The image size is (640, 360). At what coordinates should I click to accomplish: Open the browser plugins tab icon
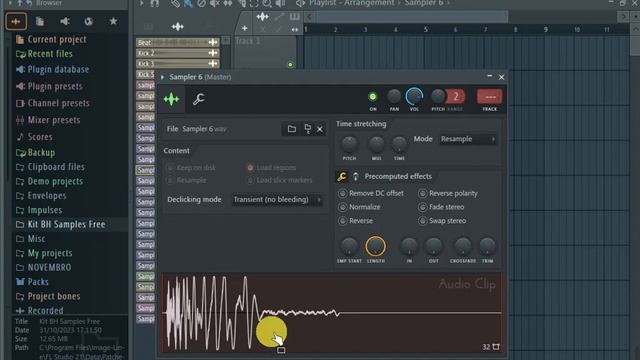point(89,21)
